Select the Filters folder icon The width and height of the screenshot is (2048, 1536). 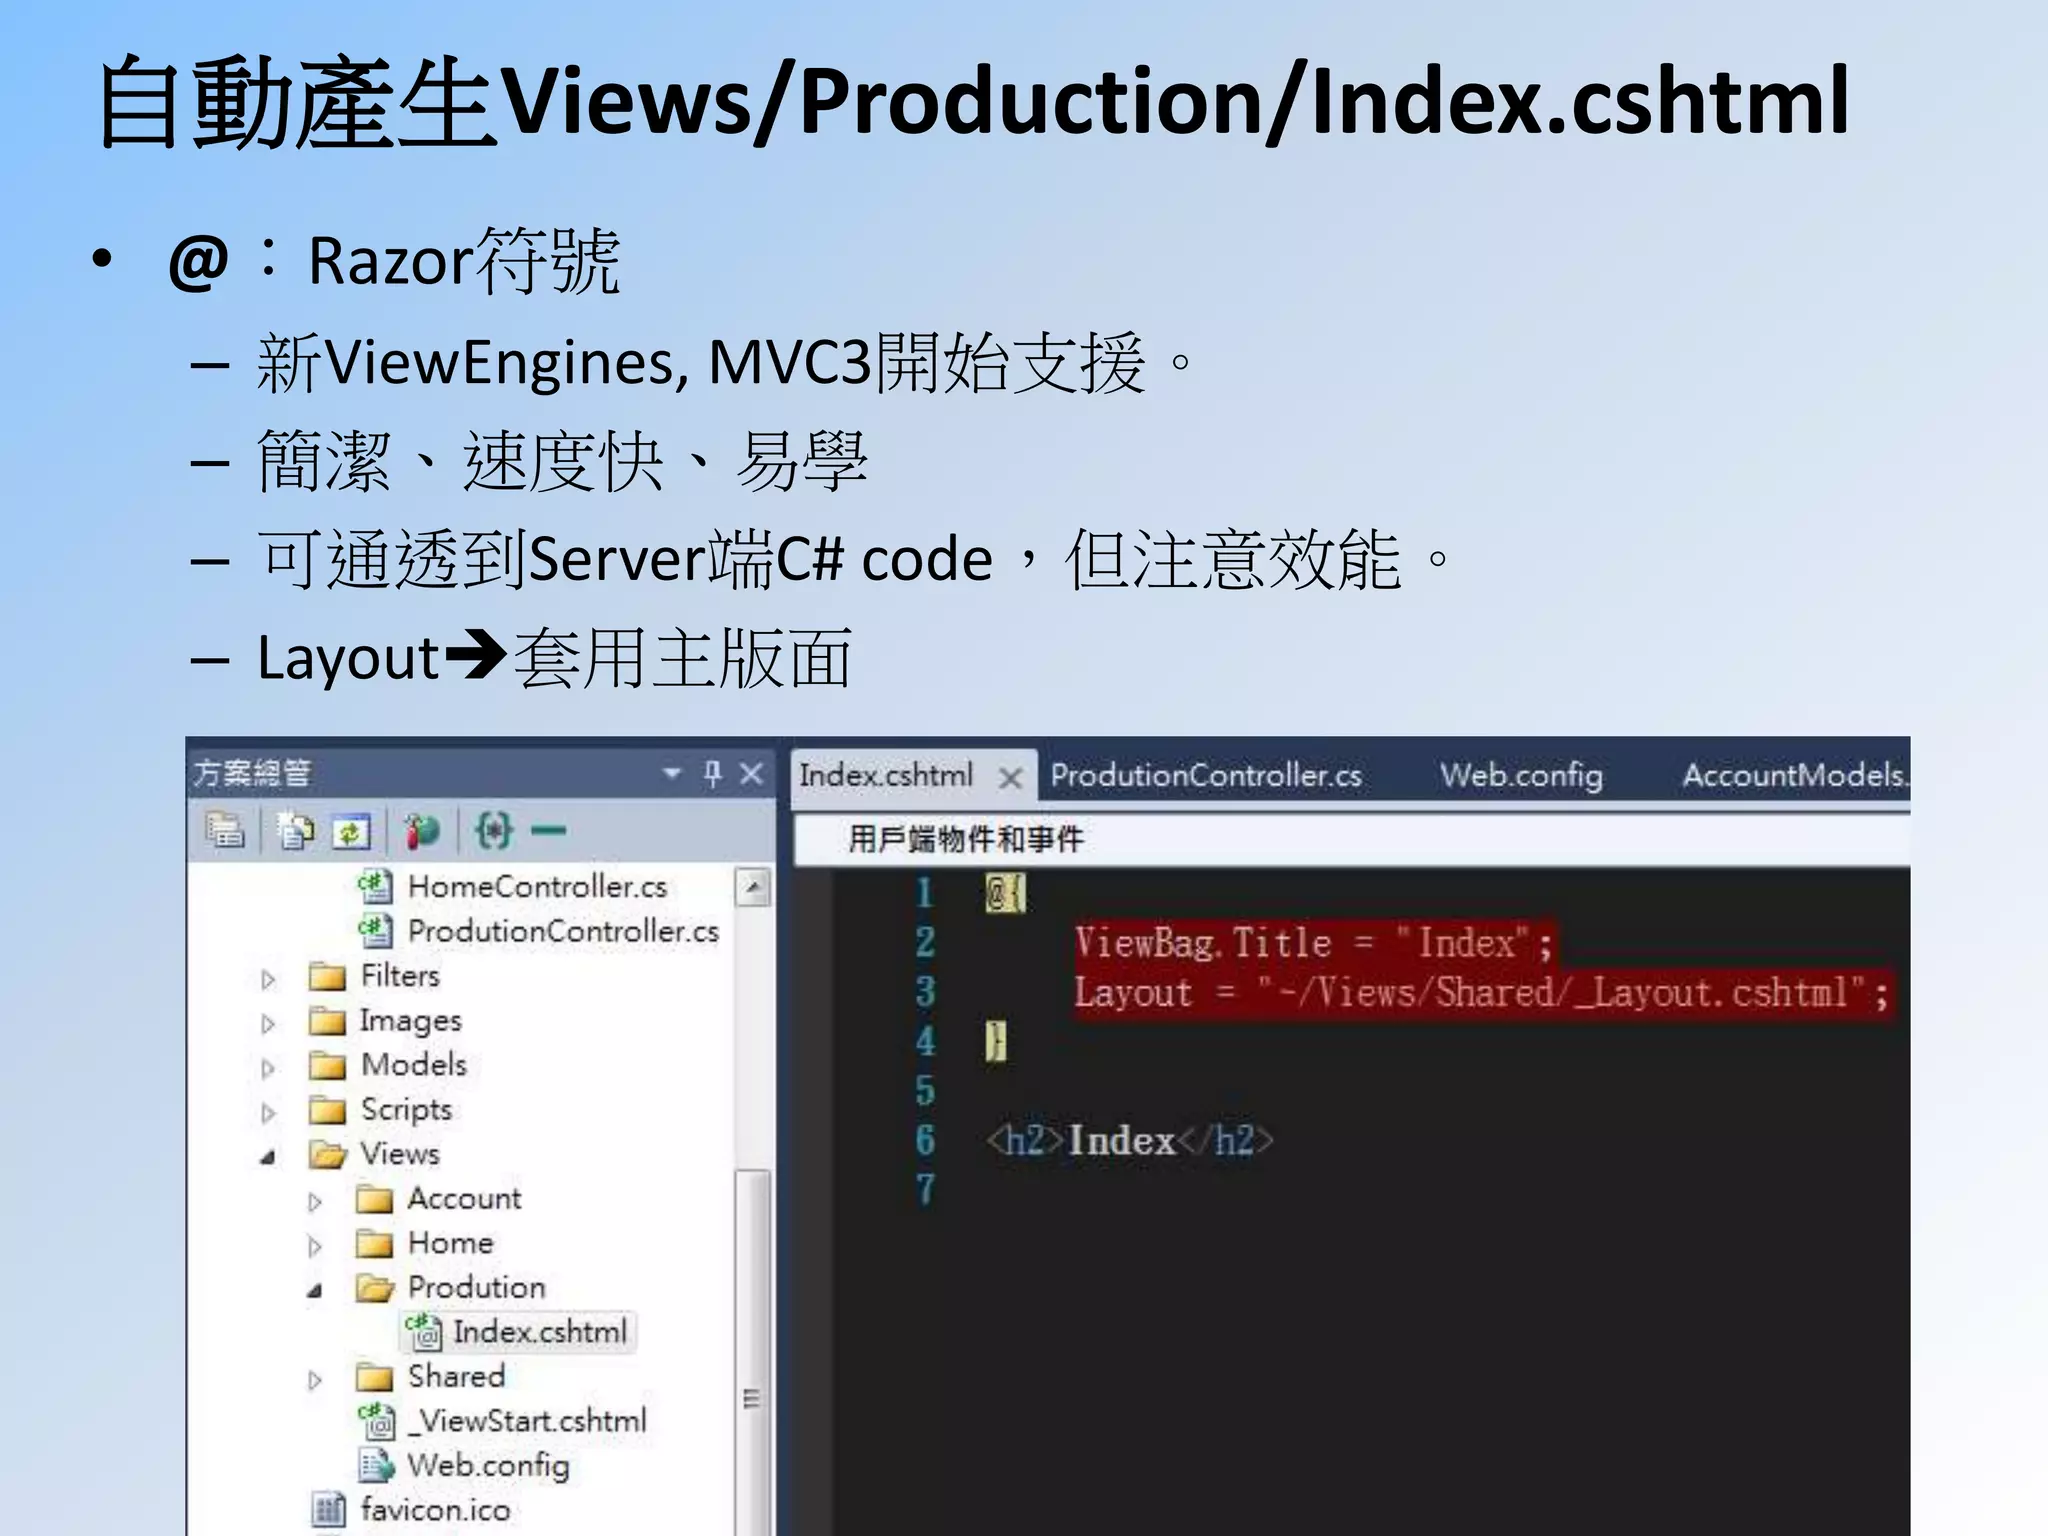click(327, 975)
